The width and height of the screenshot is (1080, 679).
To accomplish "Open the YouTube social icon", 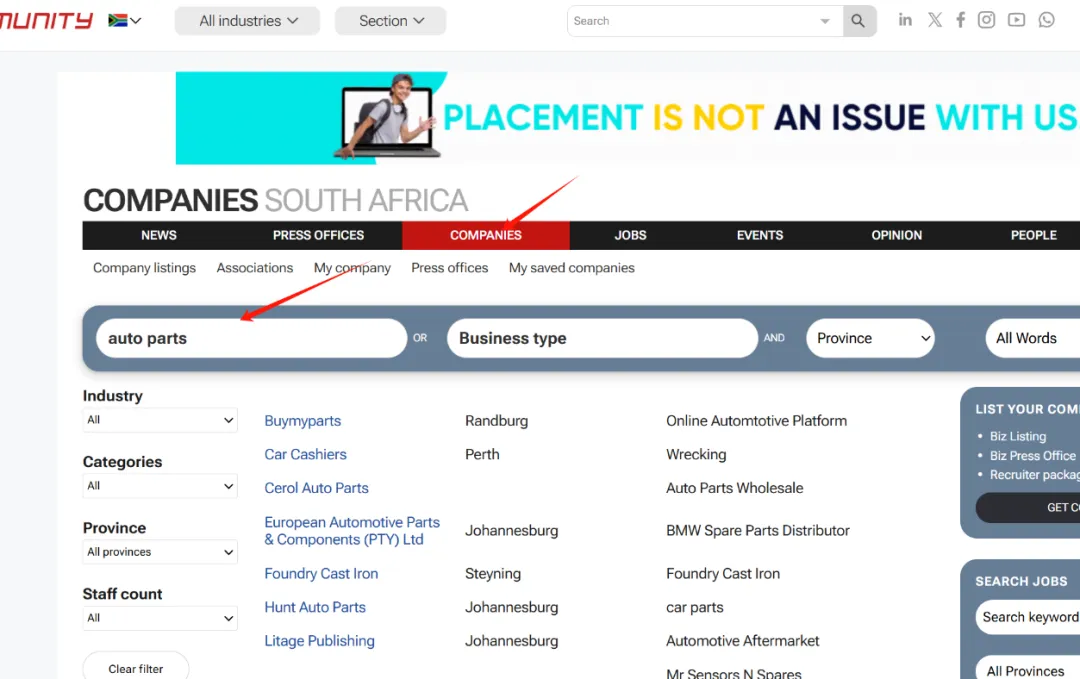I will coord(1016,20).
